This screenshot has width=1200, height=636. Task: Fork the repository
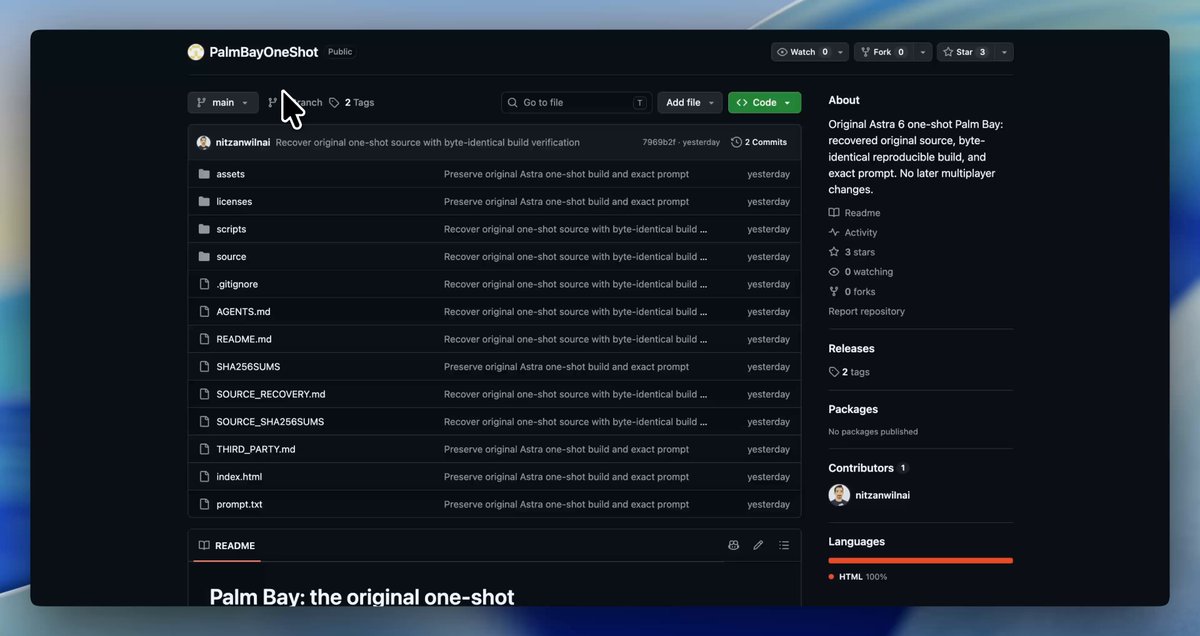coord(882,52)
